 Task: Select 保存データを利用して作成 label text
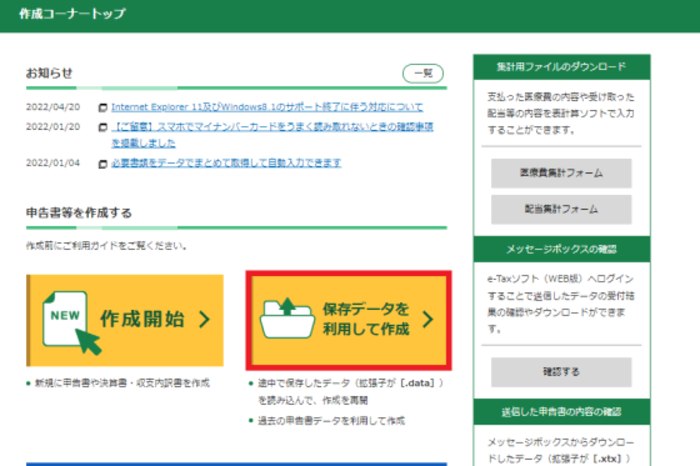pyautogui.click(x=366, y=319)
